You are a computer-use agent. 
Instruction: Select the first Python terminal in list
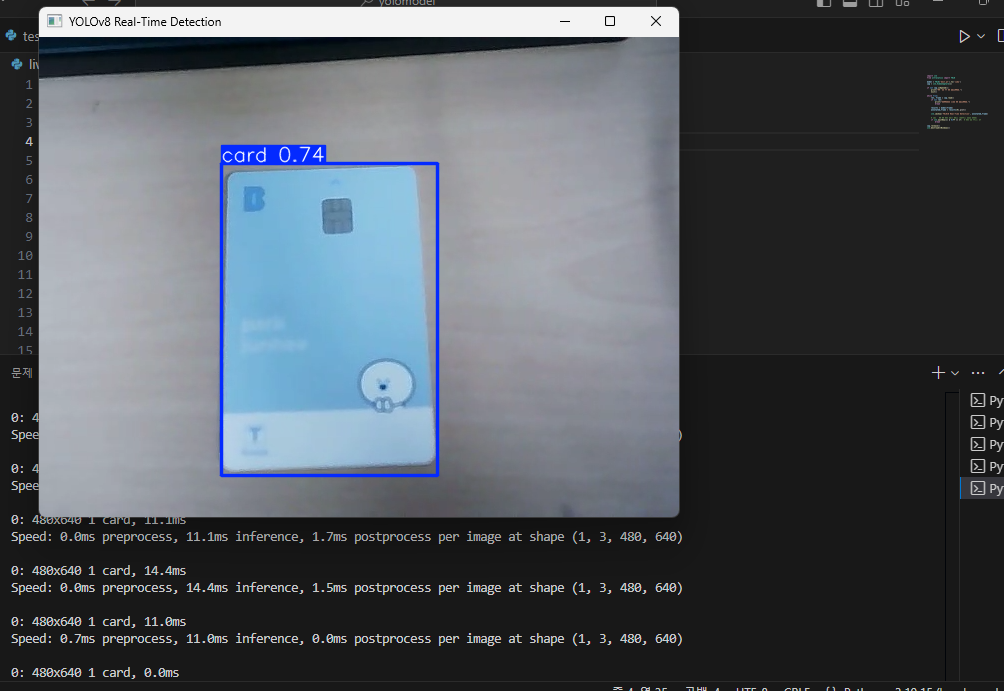(x=985, y=400)
